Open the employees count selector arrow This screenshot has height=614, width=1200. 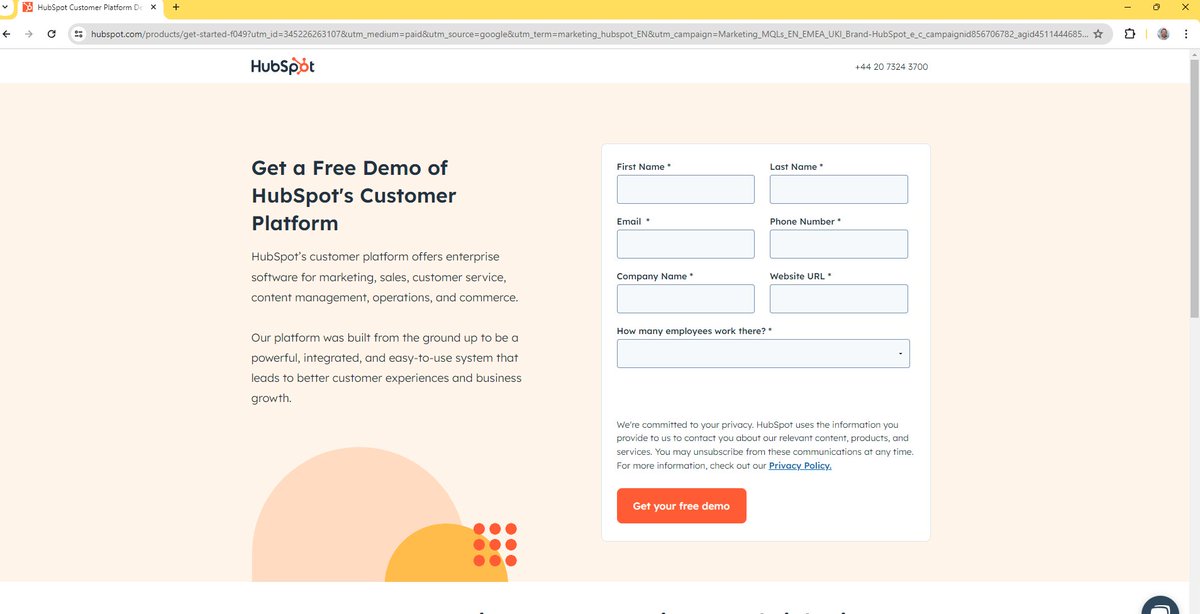coord(898,353)
